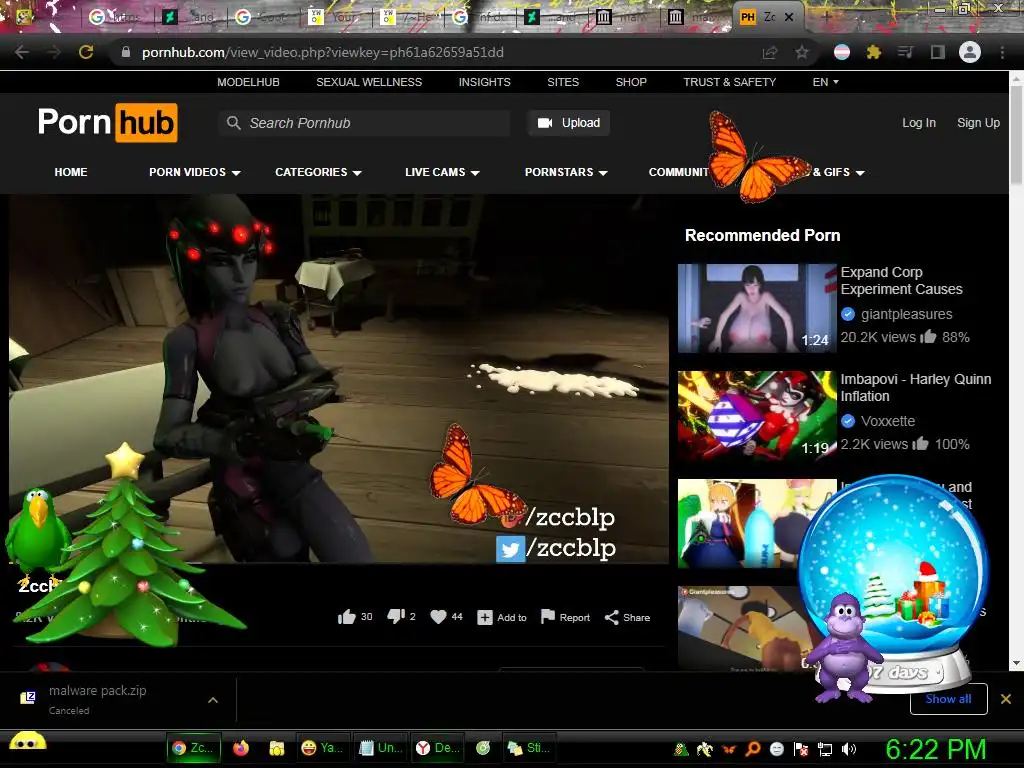Open the browser extensions puzzle icon

[x=874, y=52]
